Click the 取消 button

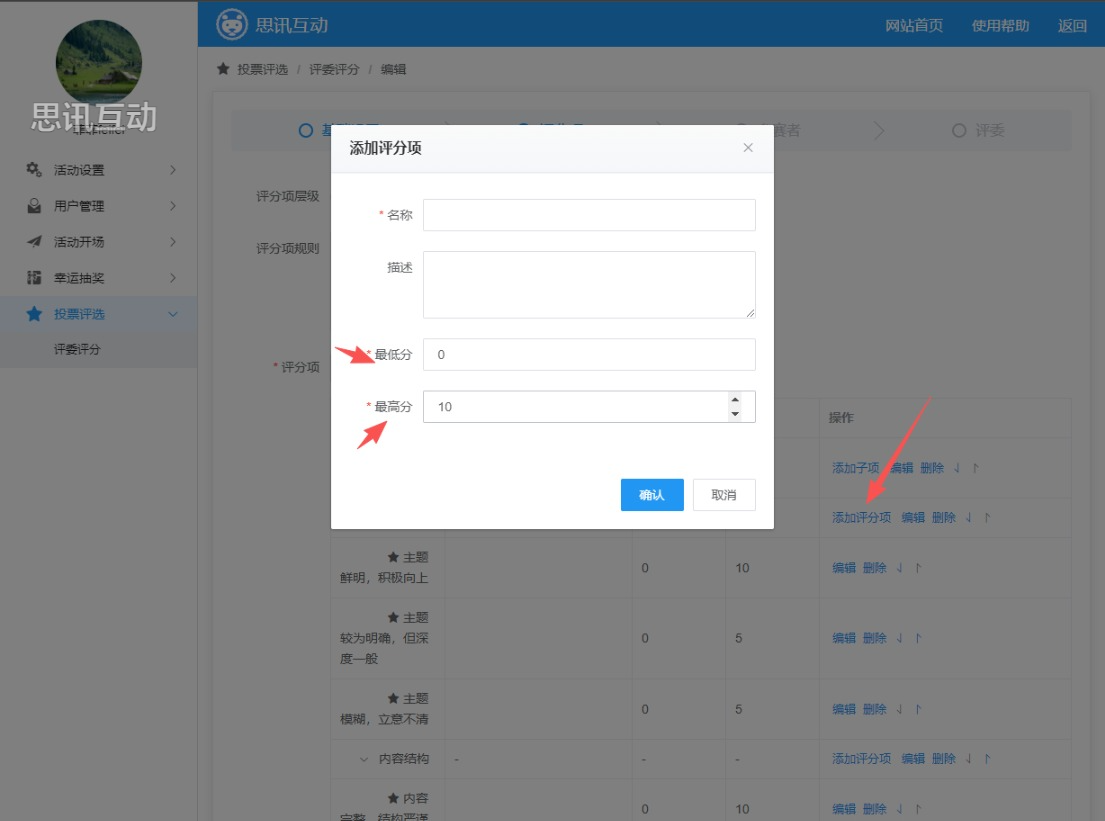[x=724, y=495]
